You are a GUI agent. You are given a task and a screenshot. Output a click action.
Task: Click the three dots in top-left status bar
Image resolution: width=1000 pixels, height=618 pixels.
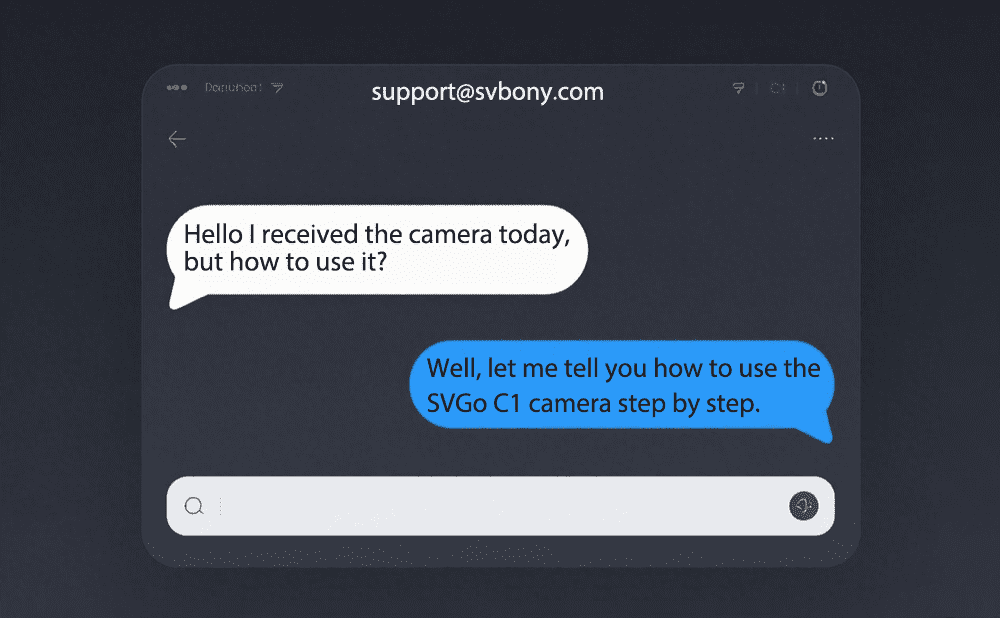click(177, 88)
